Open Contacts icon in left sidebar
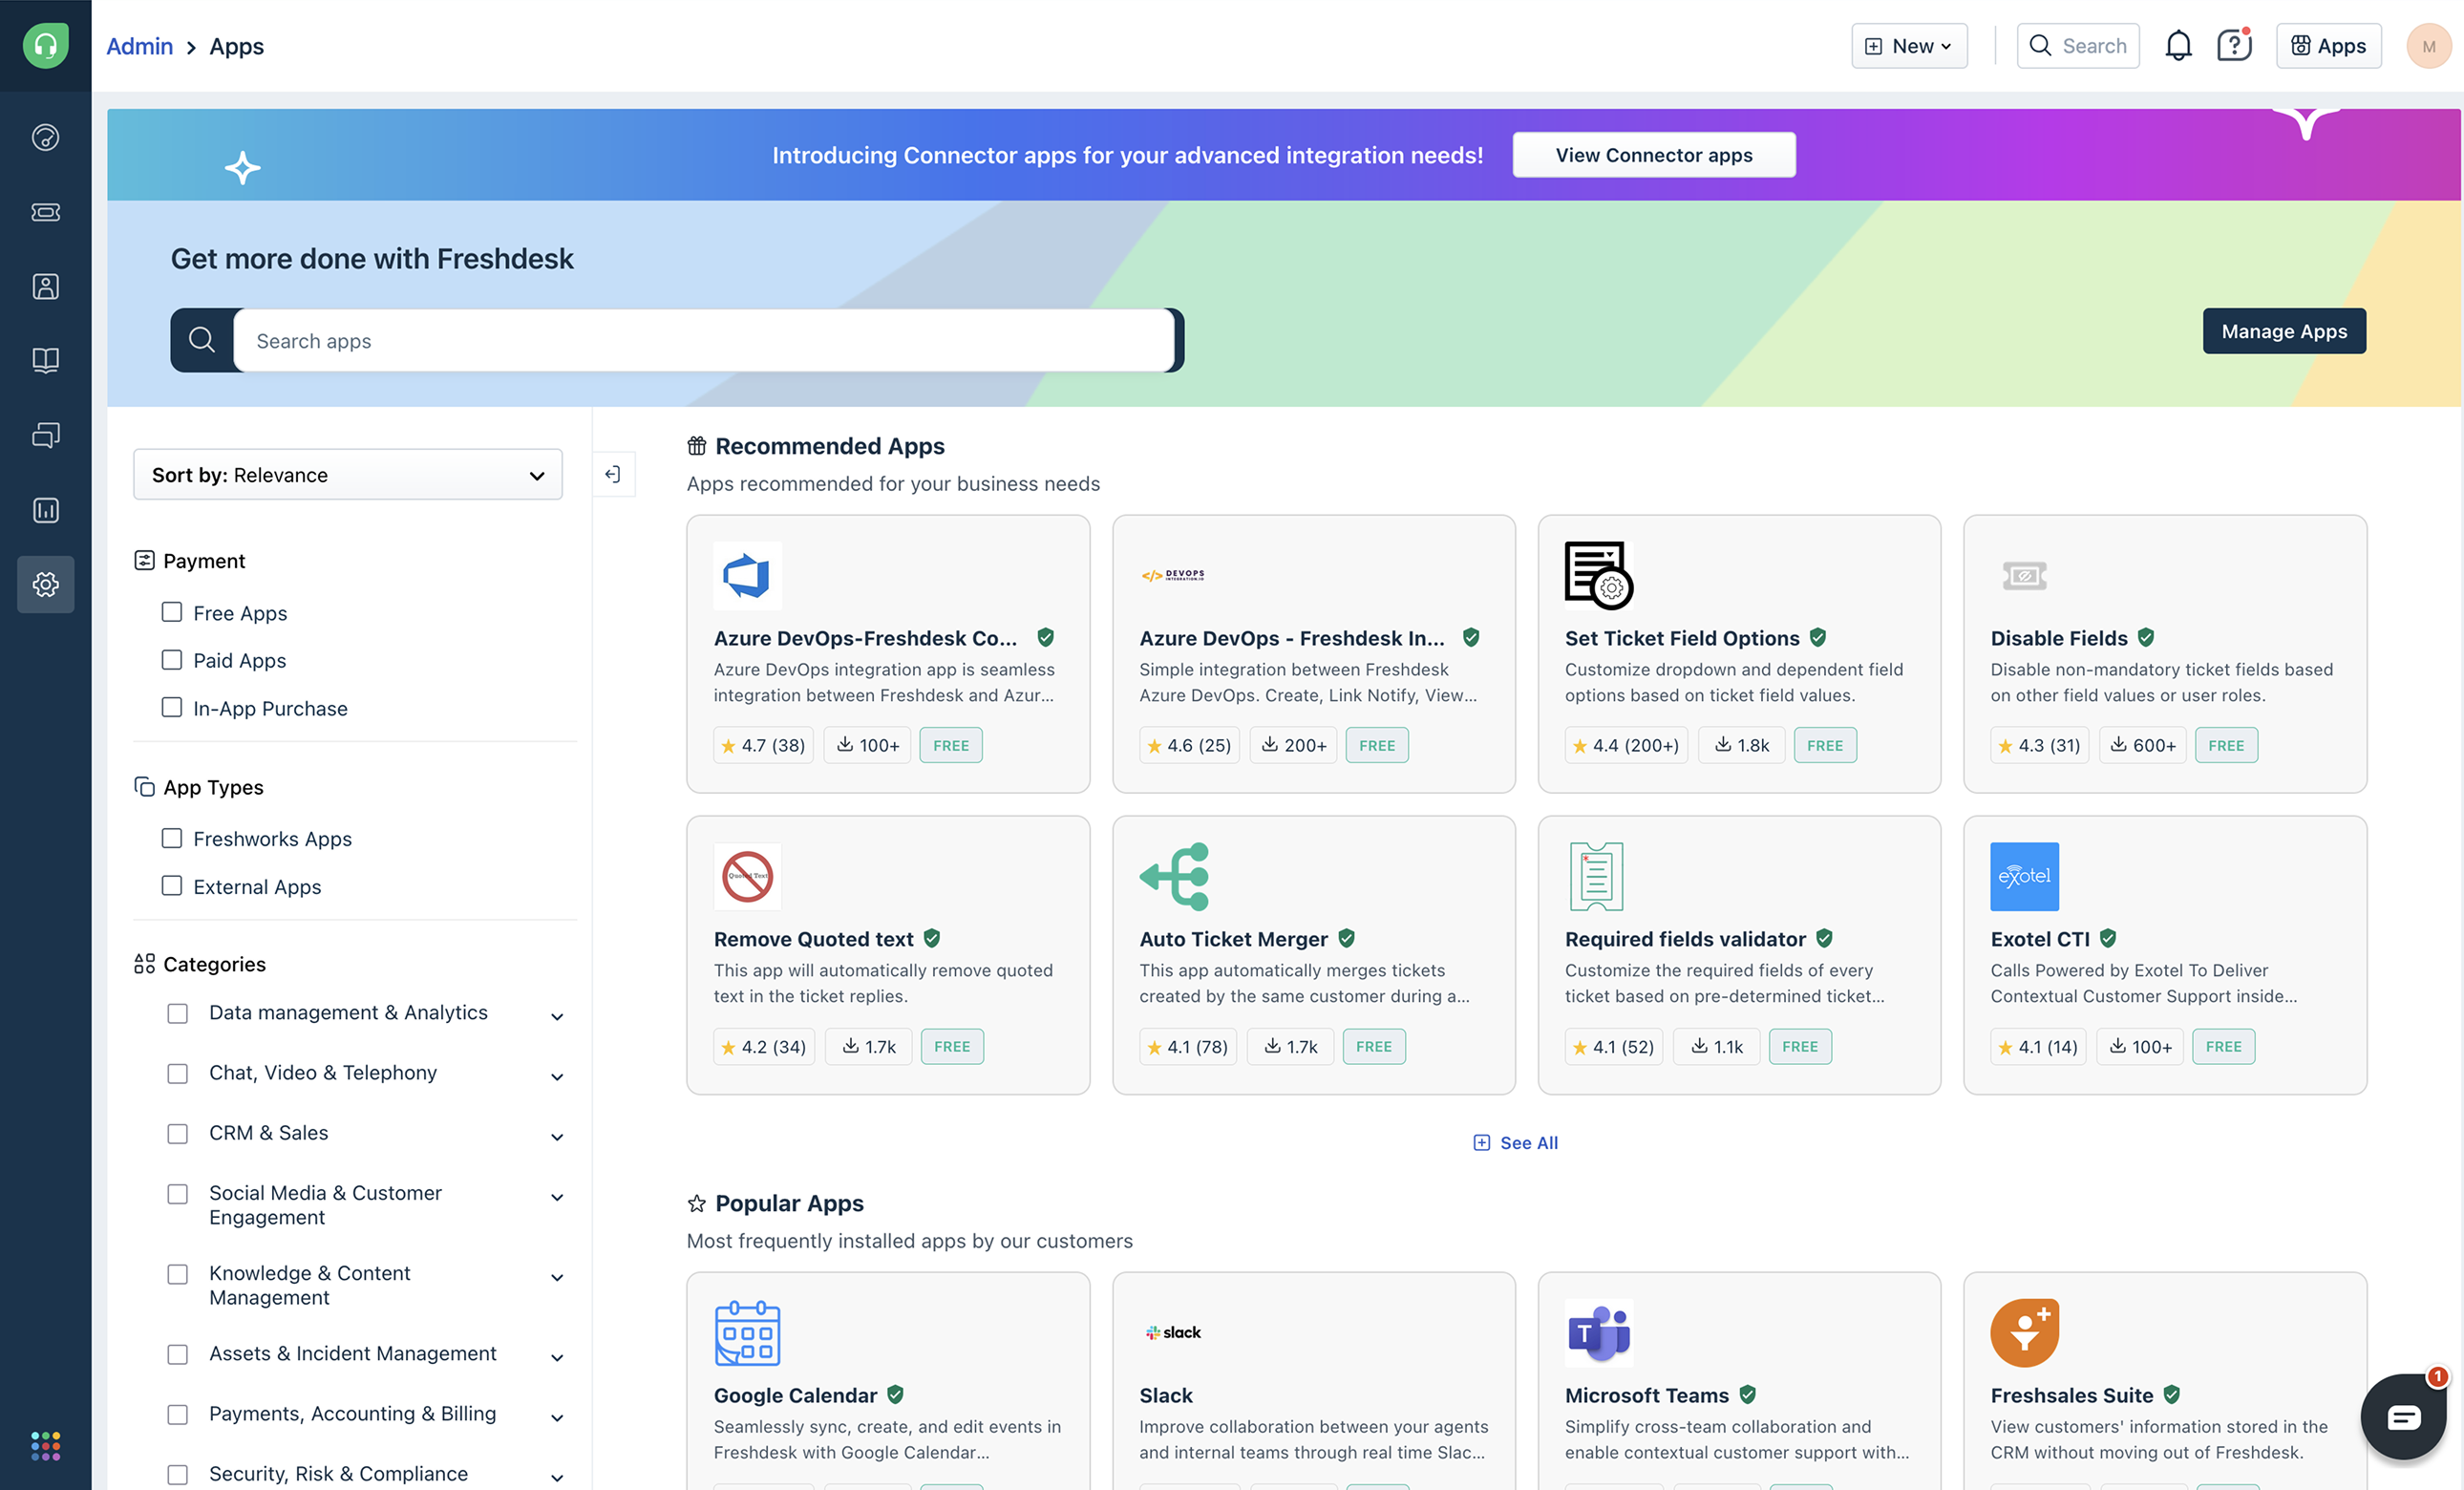Viewport: 2464px width, 1490px height. [46, 286]
